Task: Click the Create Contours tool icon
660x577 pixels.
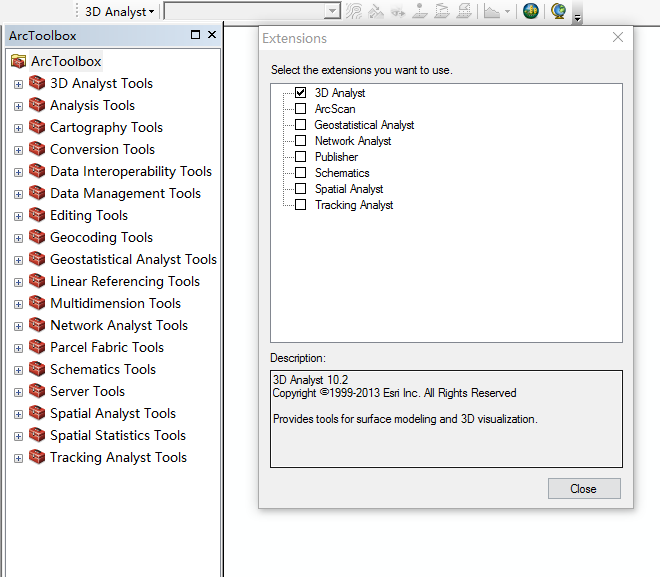Action: click(x=354, y=11)
